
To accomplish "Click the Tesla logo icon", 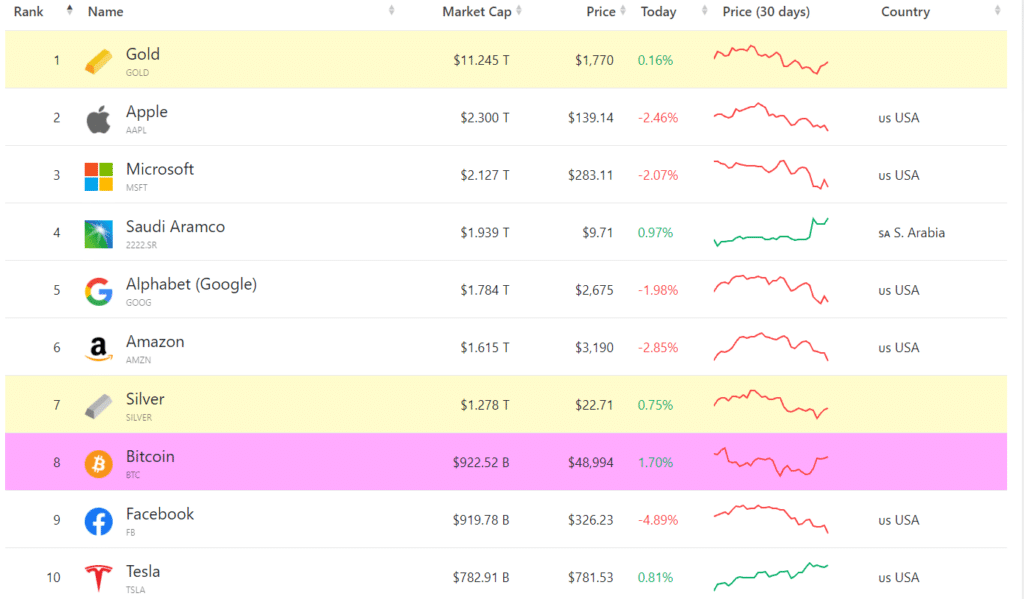I will point(99,578).
